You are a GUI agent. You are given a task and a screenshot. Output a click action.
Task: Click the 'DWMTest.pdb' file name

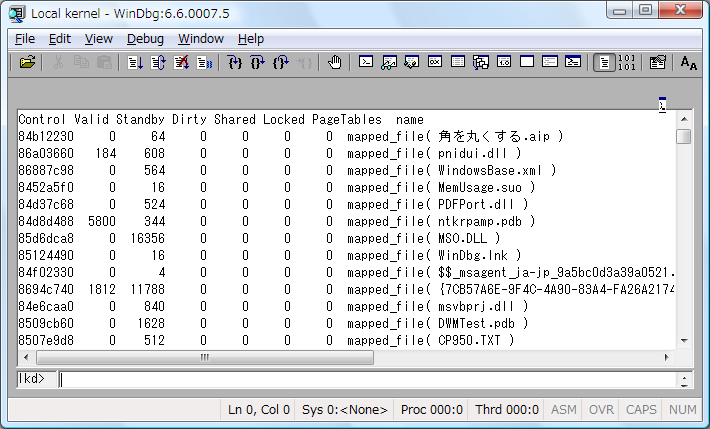(476, 323)
